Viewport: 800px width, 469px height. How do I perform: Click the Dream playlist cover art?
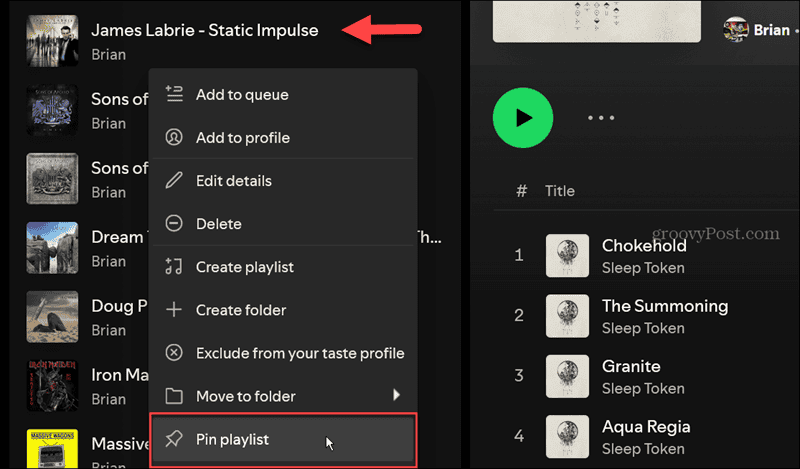(52, 248)
